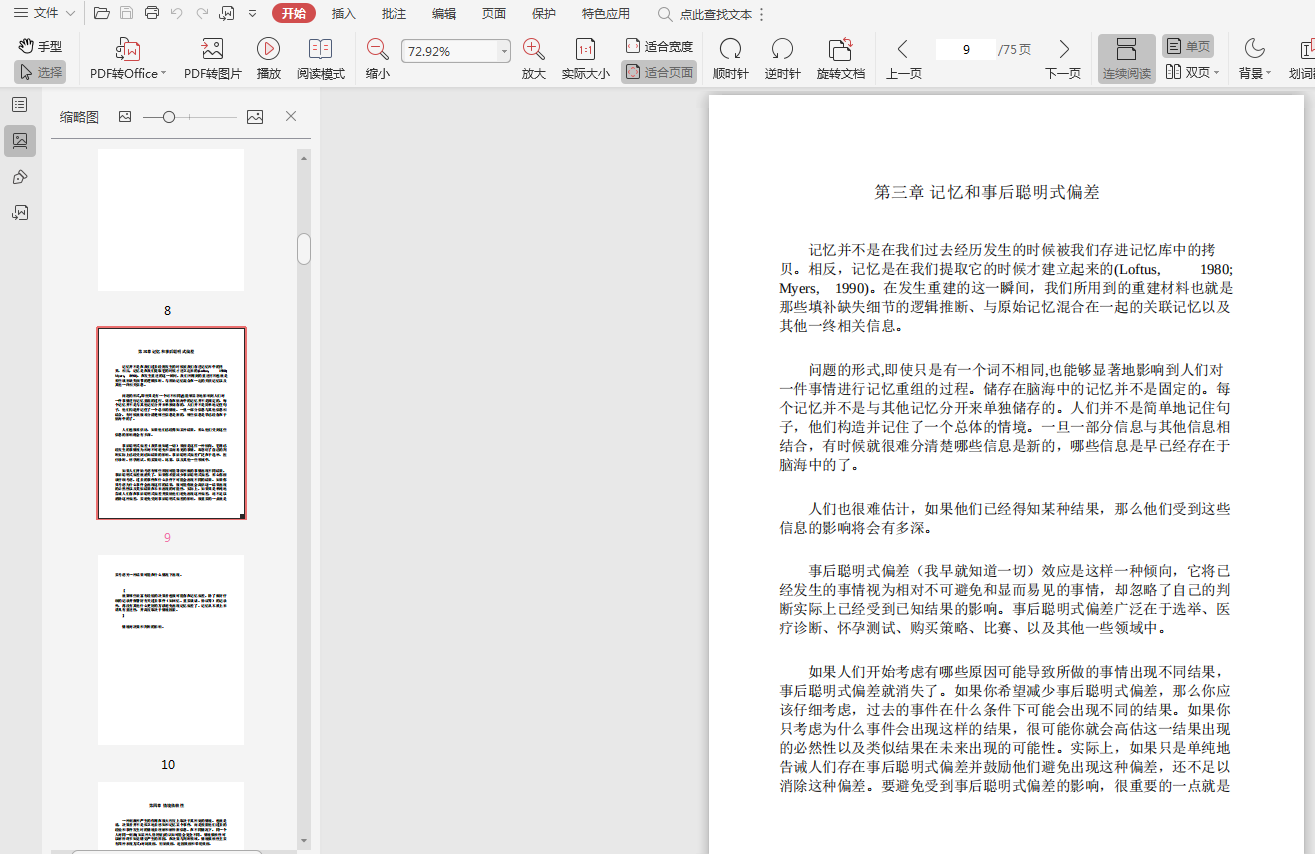Open the bookmarks panel in left sidebar
This screenshot has width=1315, height=854.
point(20,105)
